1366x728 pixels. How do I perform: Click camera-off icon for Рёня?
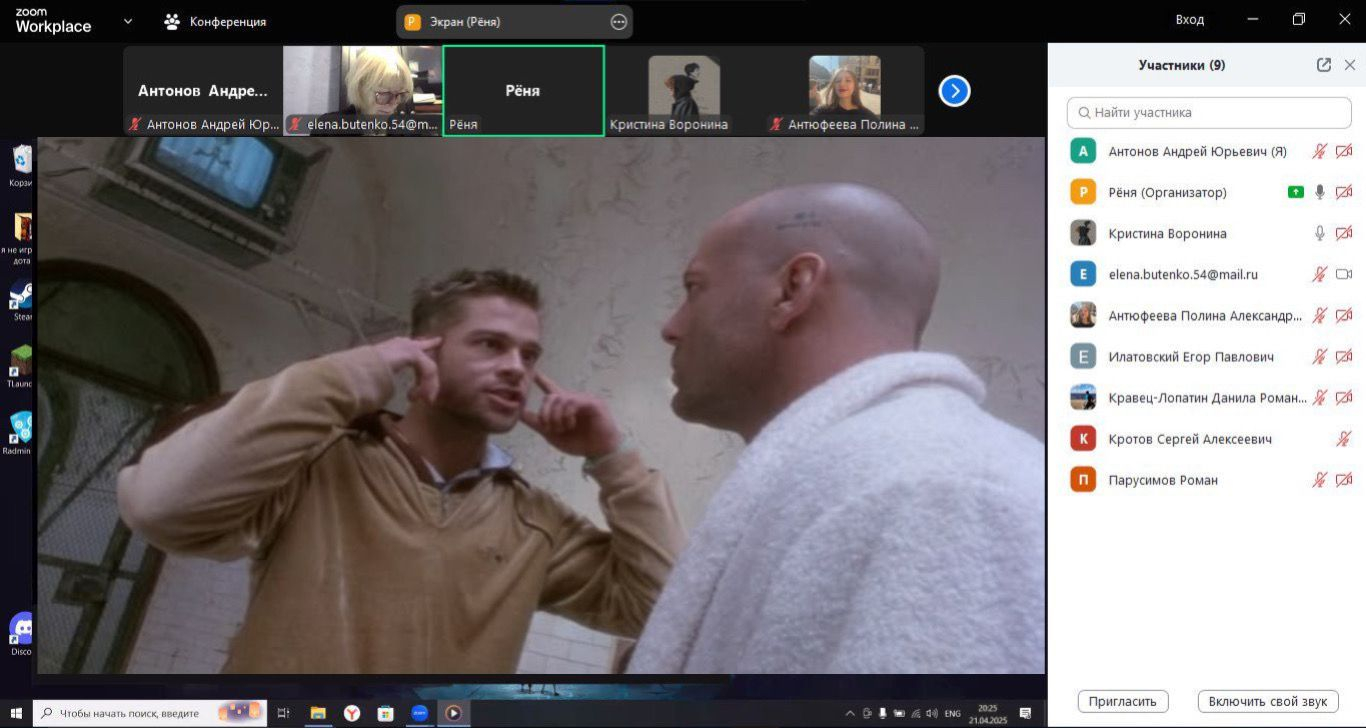(1344, 192)
